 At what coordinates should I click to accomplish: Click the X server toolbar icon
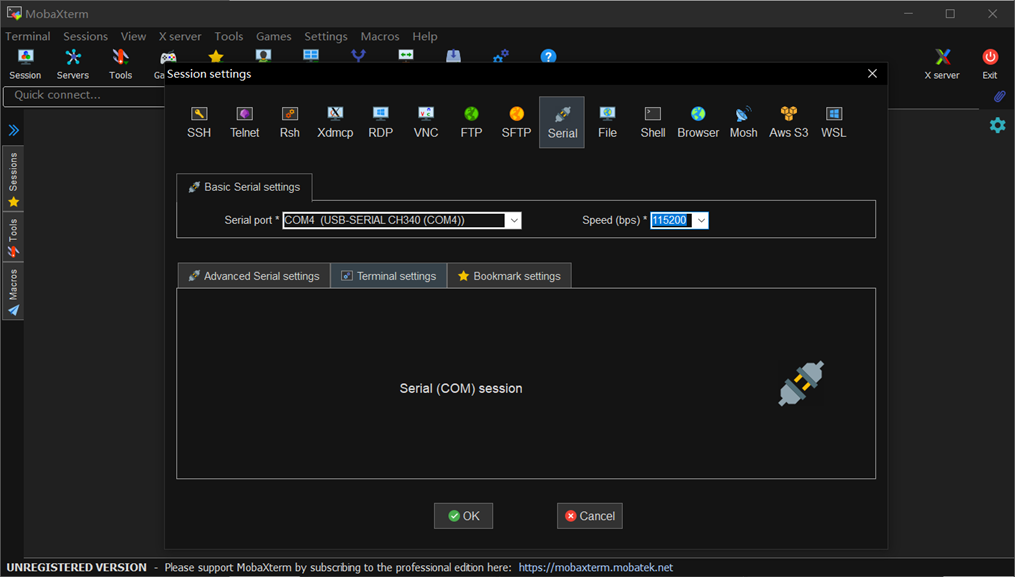pos(942,65)
